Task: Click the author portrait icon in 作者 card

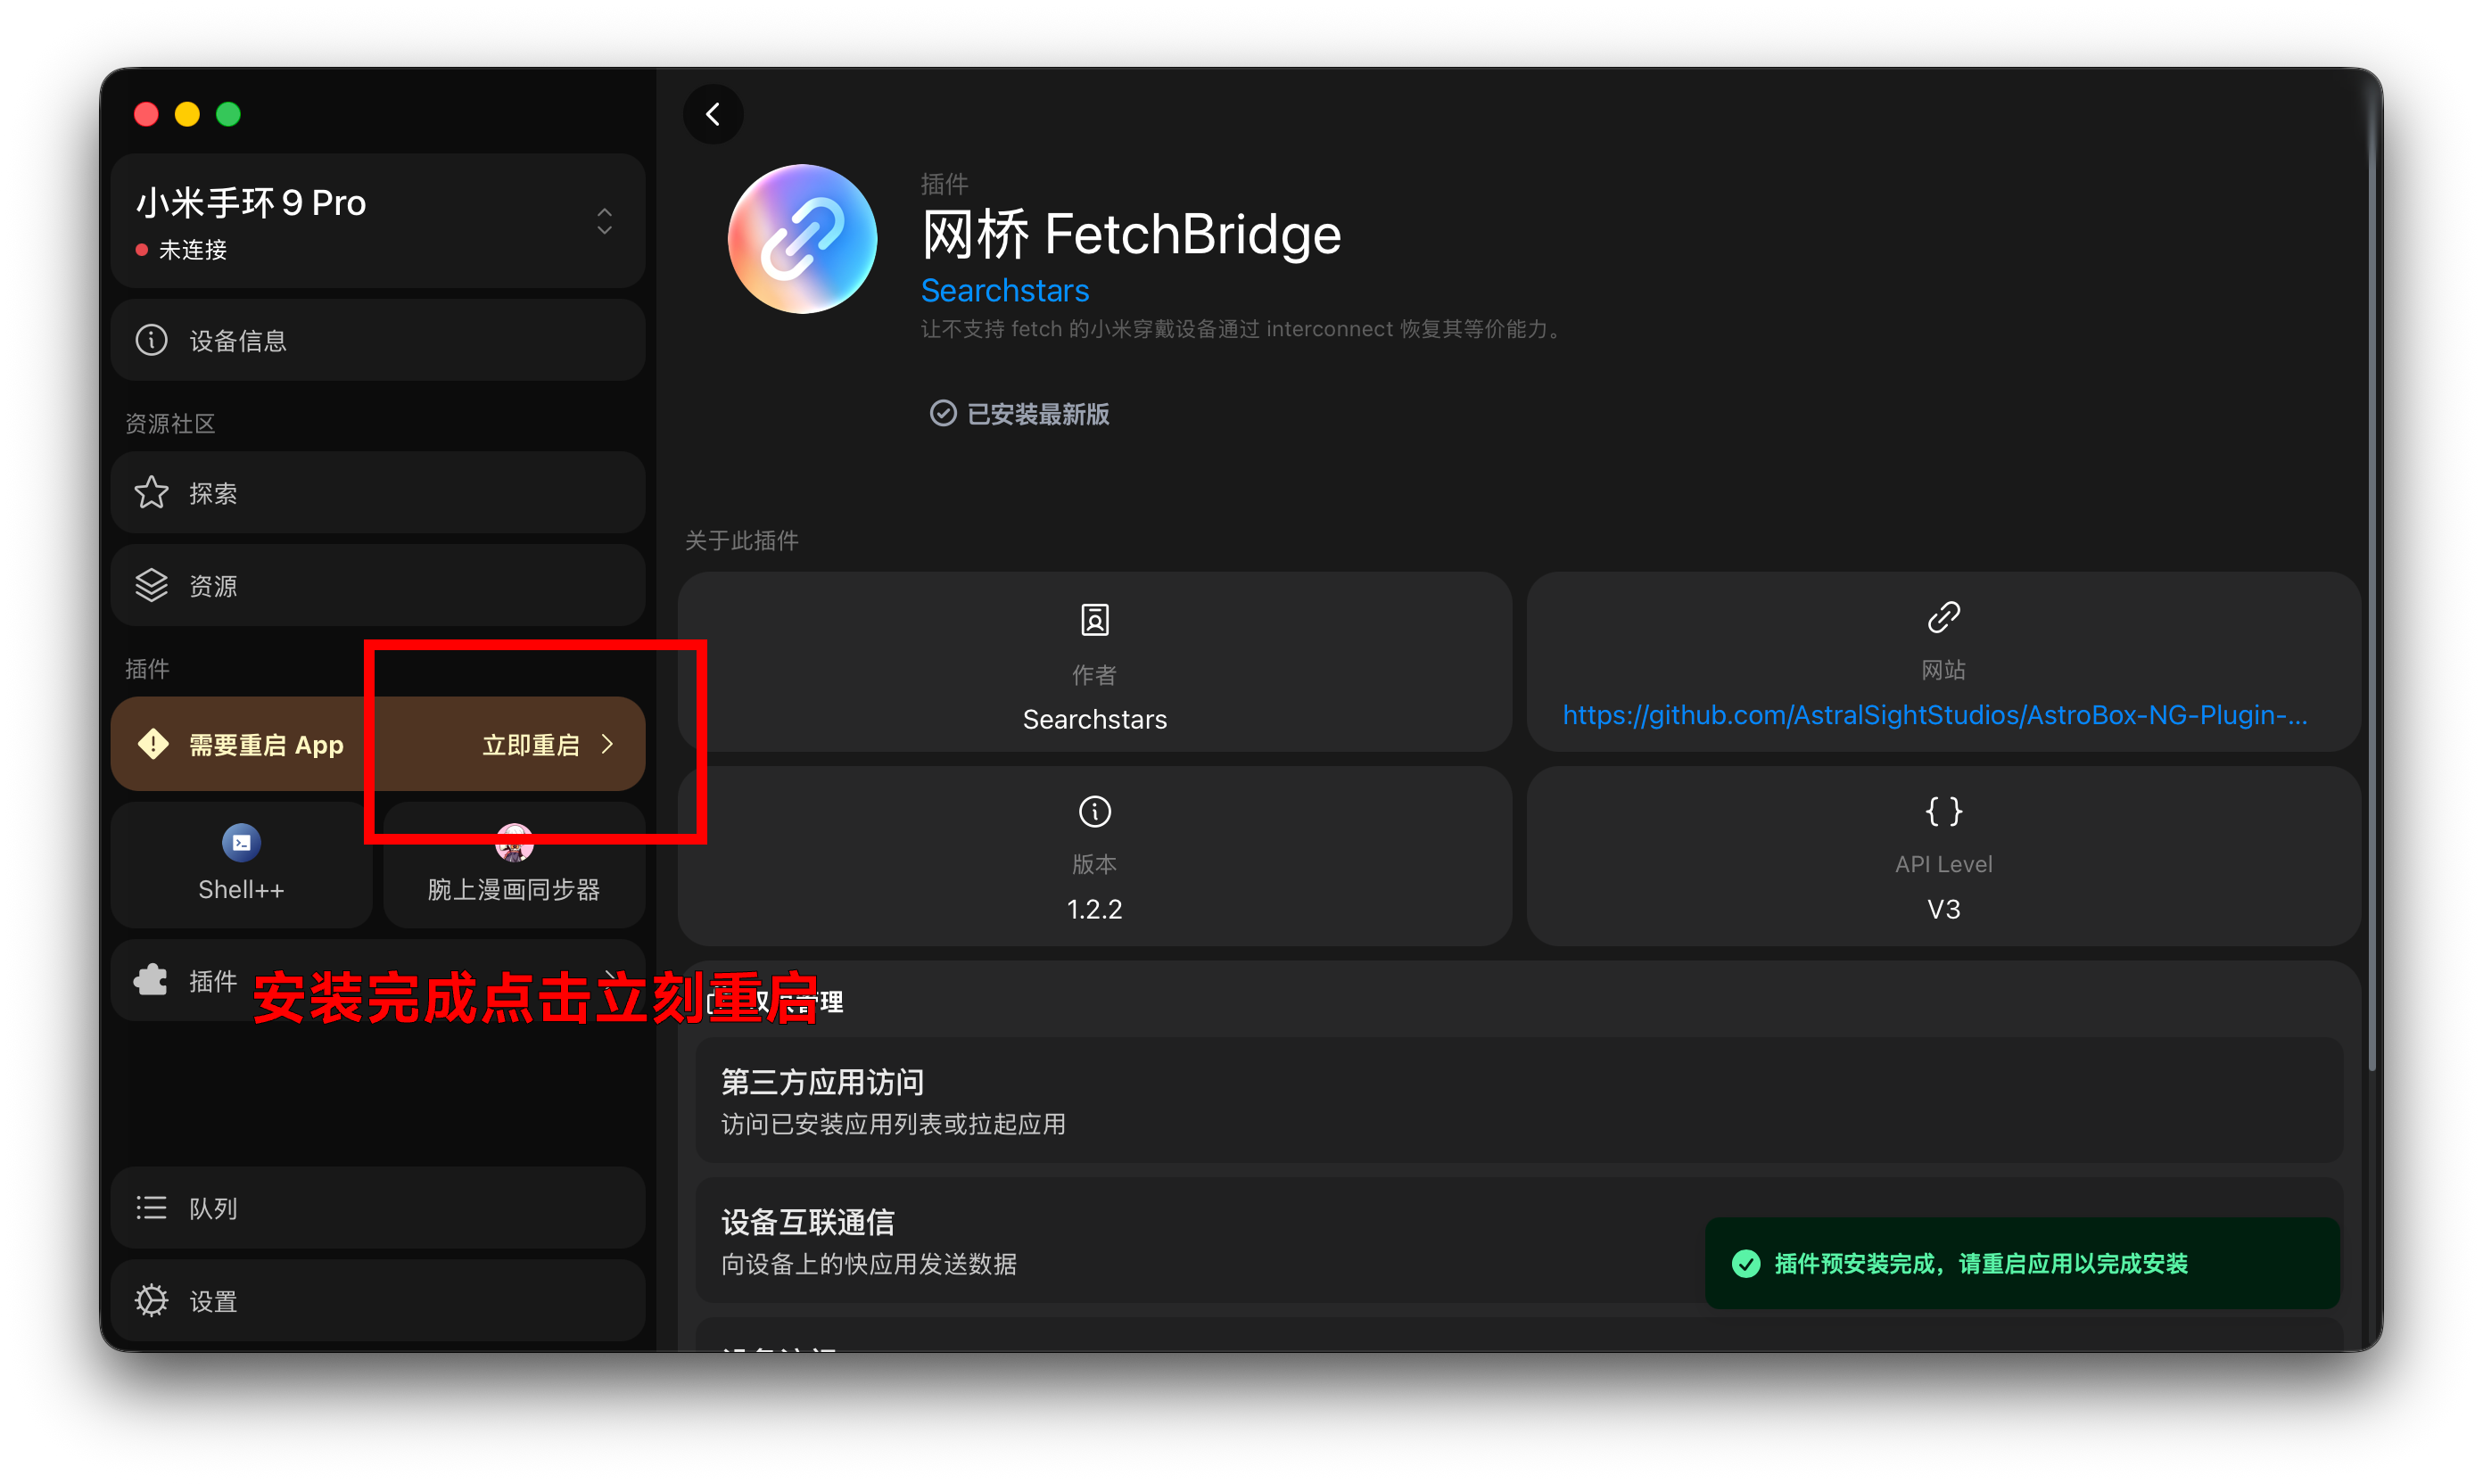Action: [x=1095, y=620]
